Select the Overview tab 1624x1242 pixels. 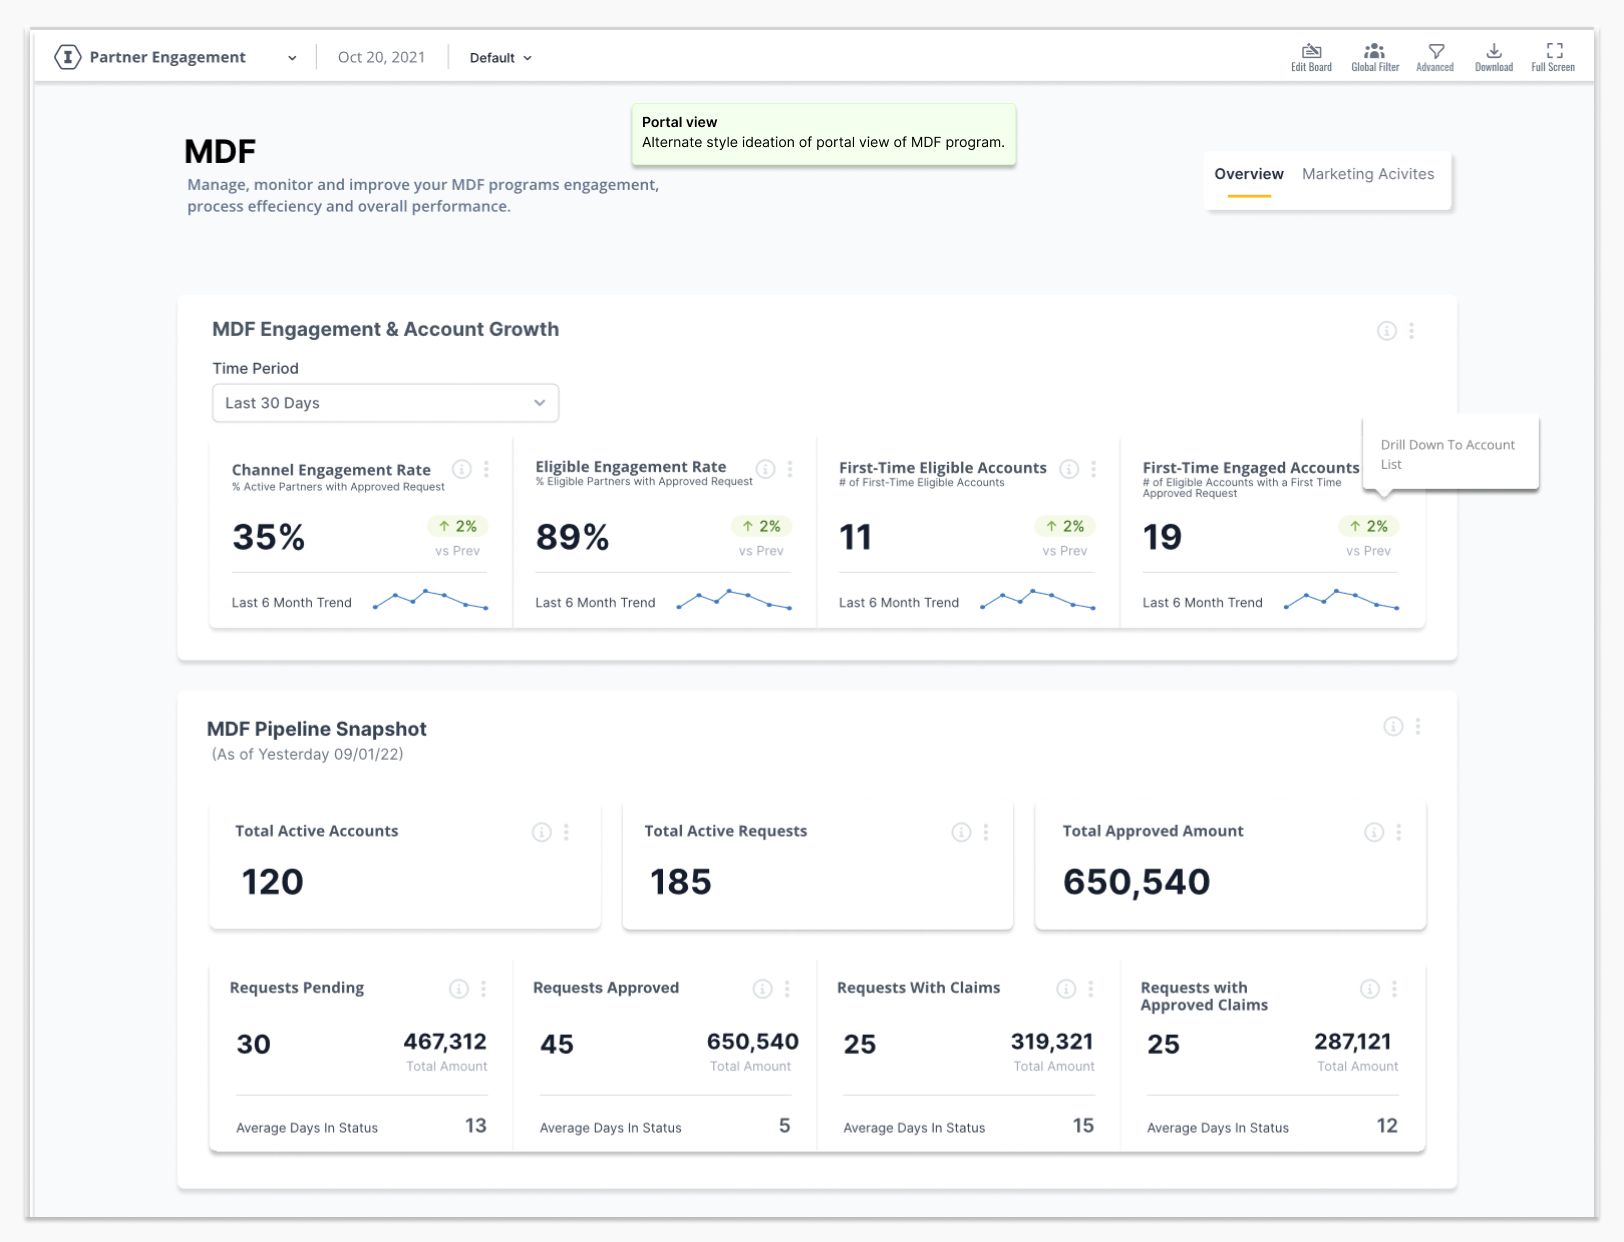click(x=1248, y=174)
